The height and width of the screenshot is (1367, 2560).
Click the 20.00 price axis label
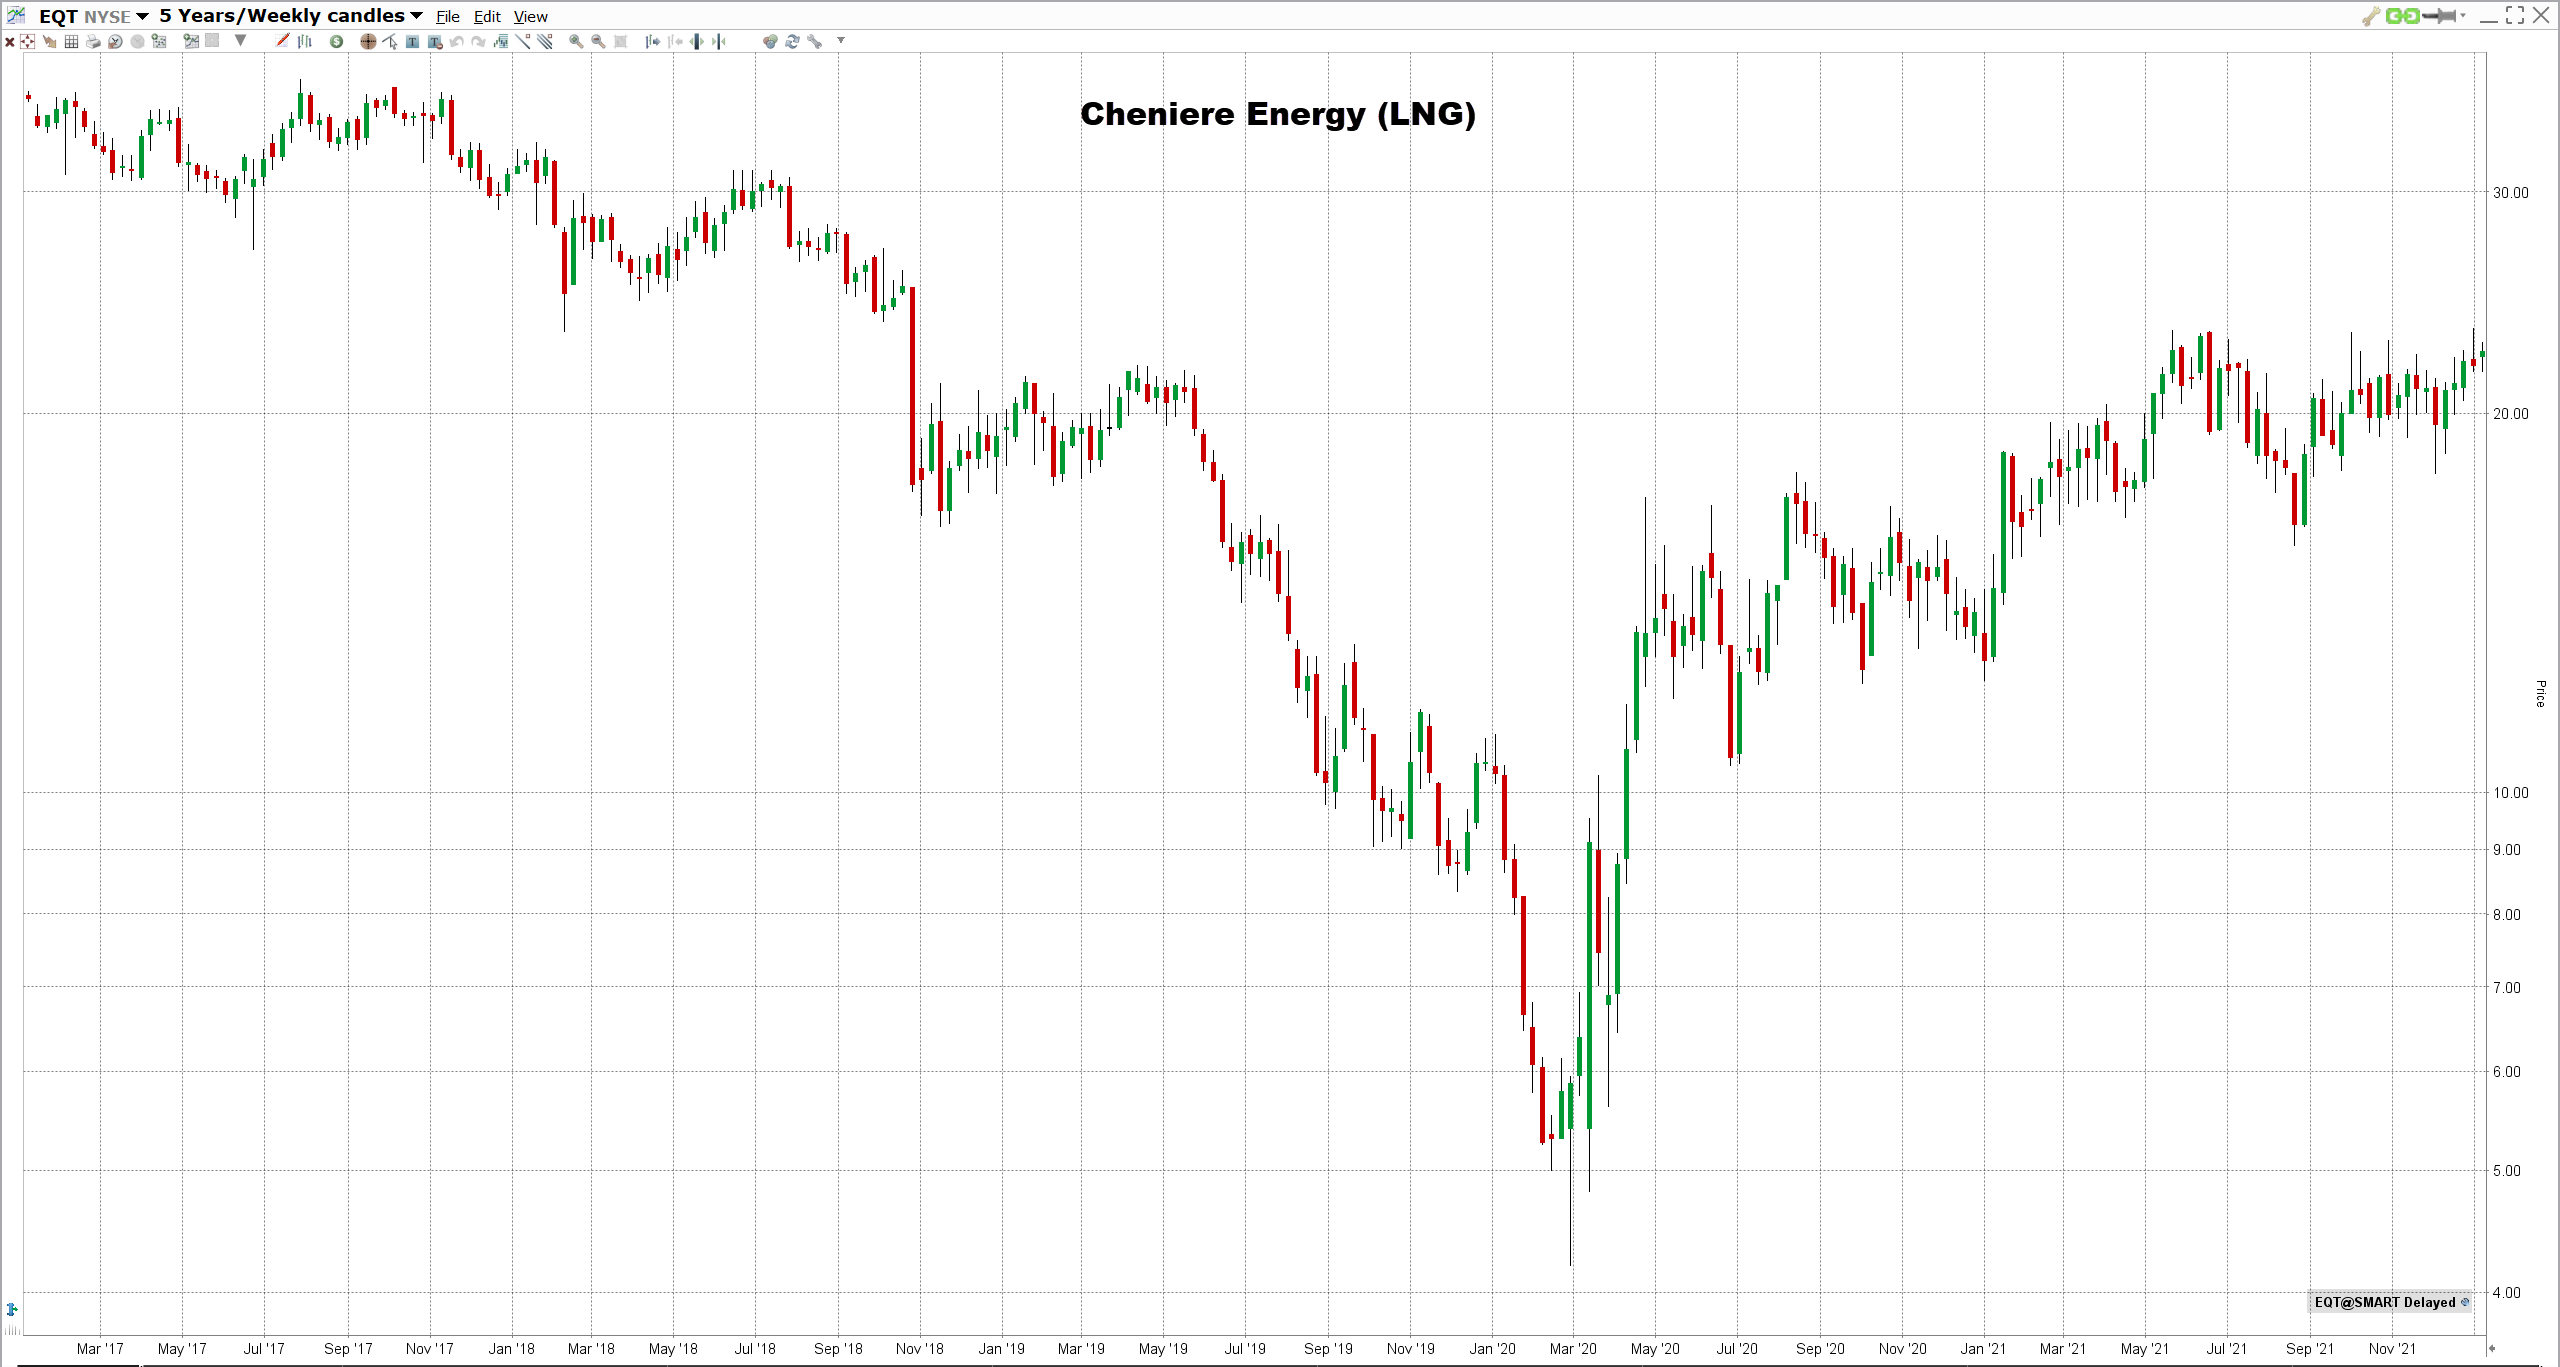pos(2510,414)
